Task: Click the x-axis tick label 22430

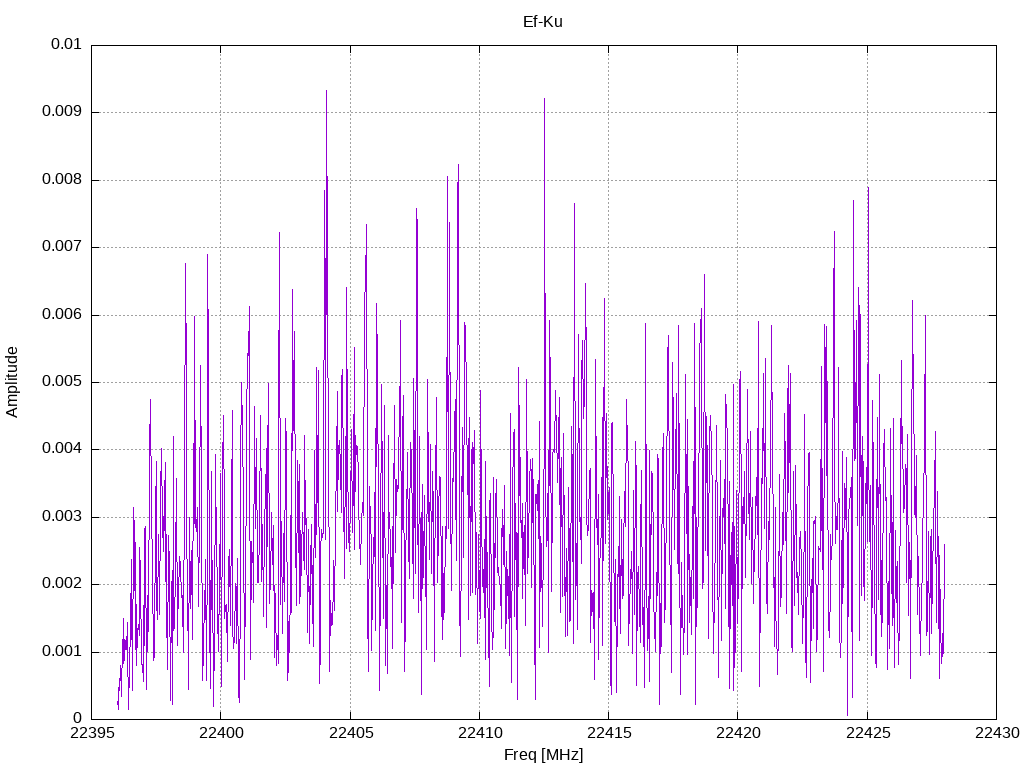Action: coord(997,733)
